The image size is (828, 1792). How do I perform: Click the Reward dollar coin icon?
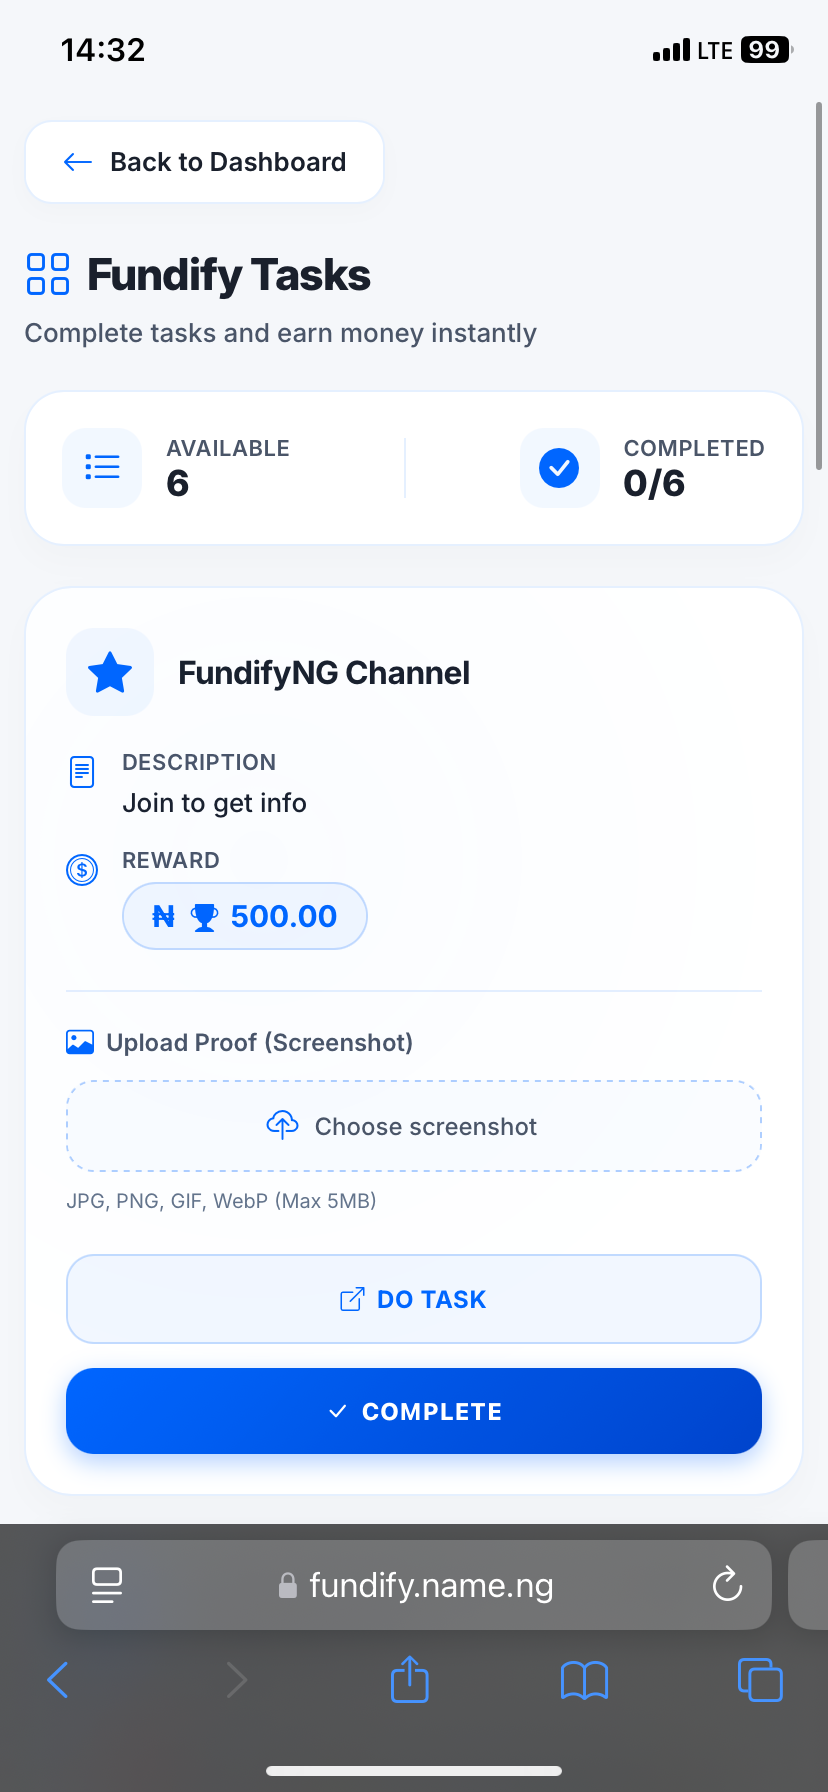click(82, 870)
